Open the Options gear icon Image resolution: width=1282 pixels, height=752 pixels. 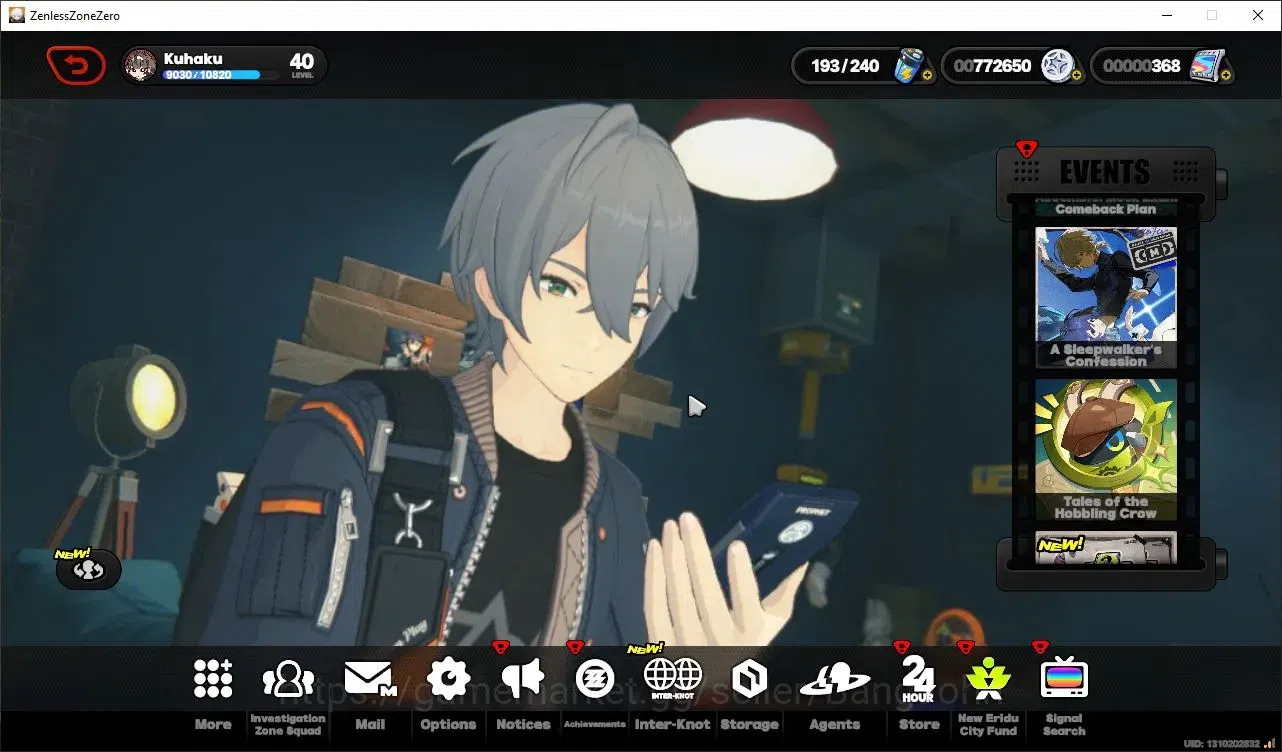[448, 679]
